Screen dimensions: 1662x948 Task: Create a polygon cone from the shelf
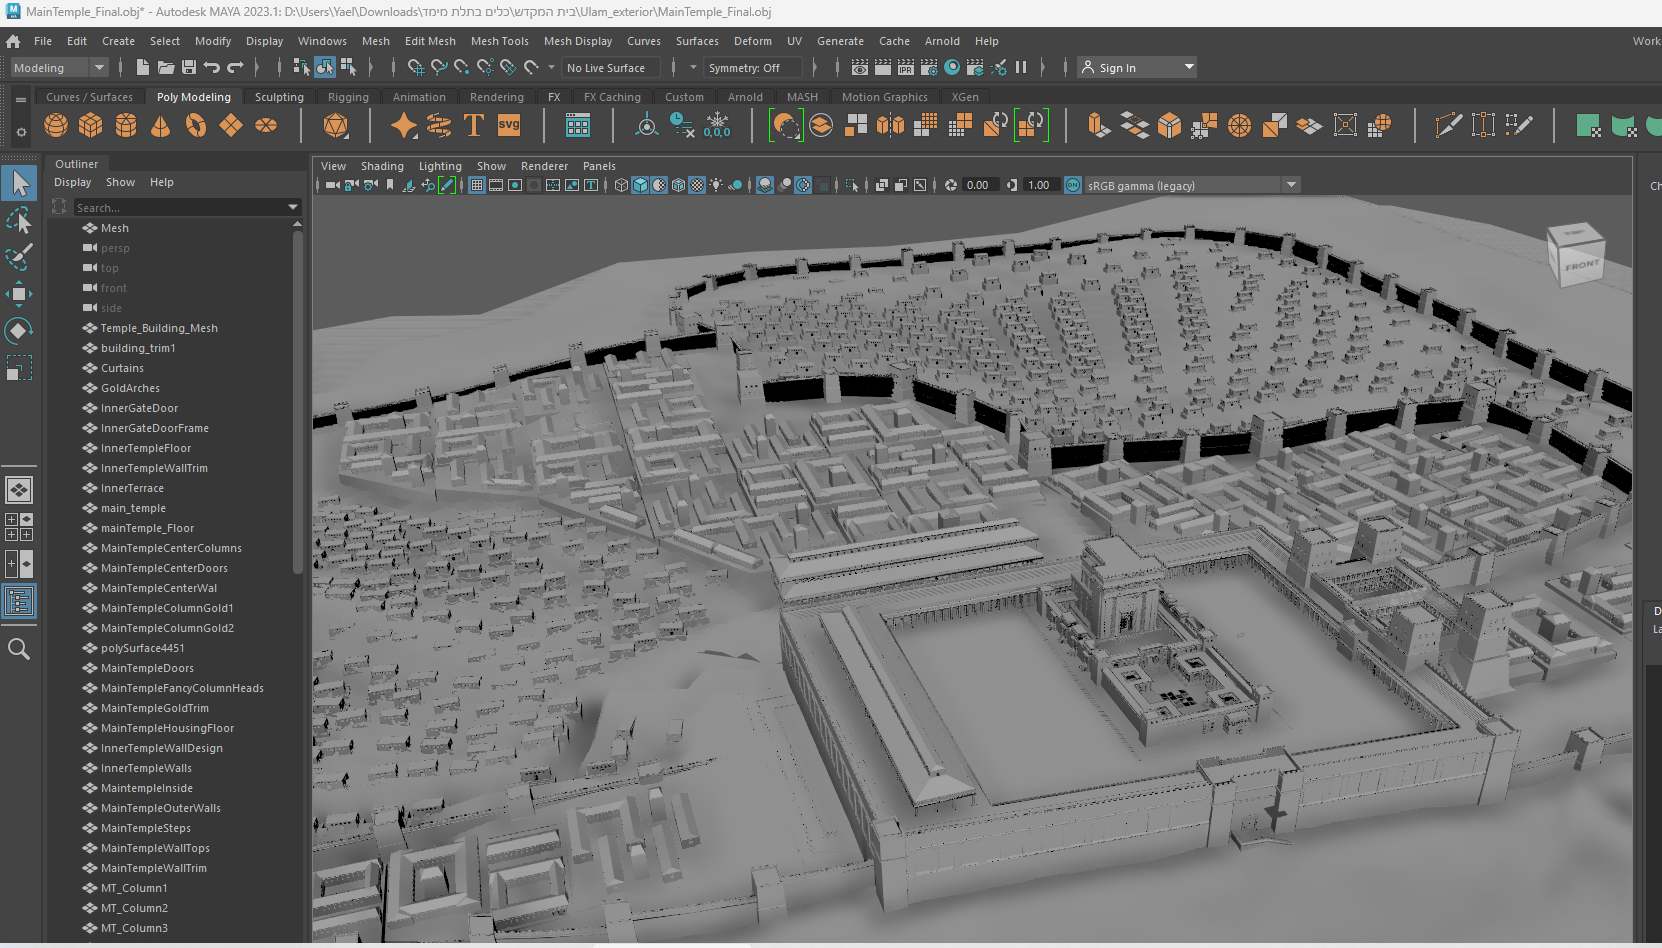tap(160, 125)
